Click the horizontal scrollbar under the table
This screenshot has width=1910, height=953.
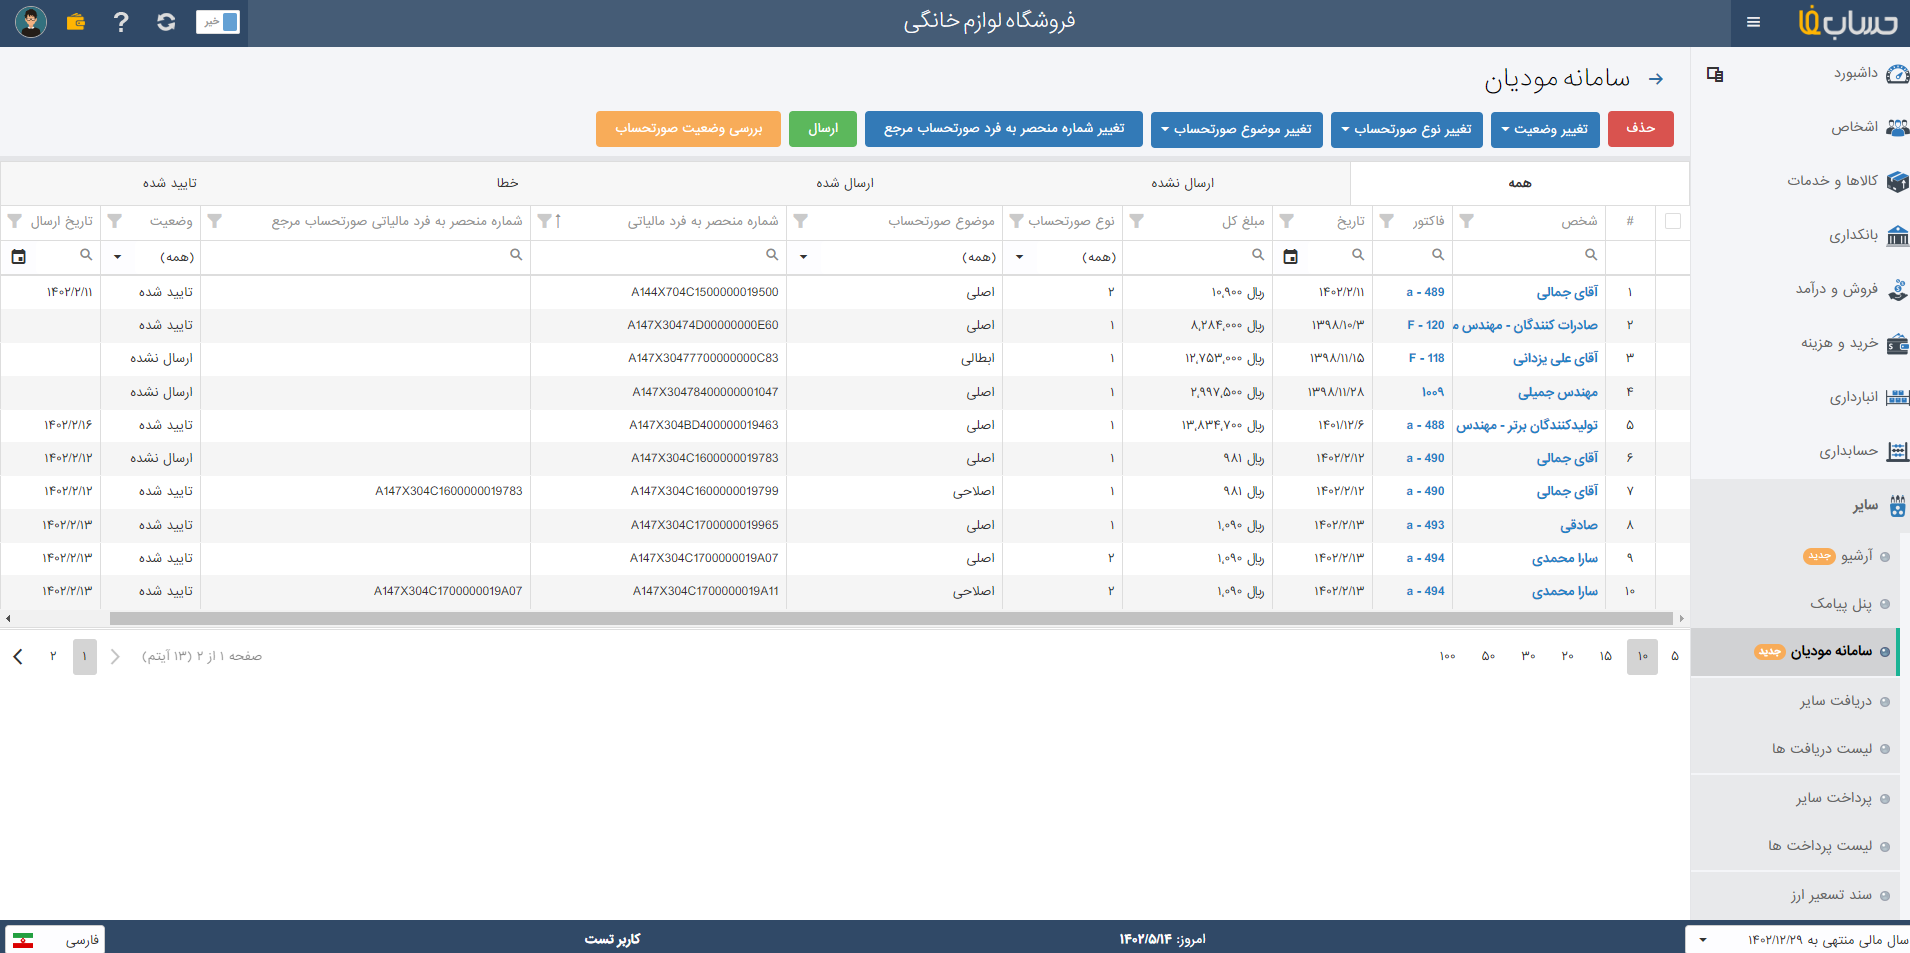[x=890, y=619]
